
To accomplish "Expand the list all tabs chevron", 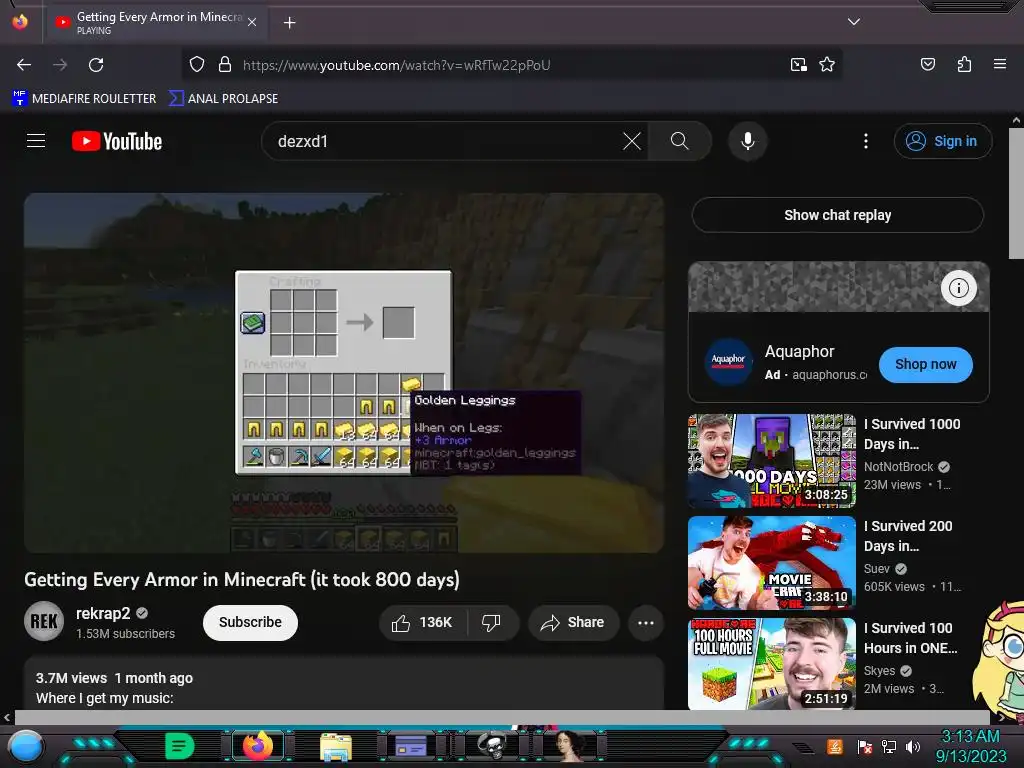I will [854, 22].
